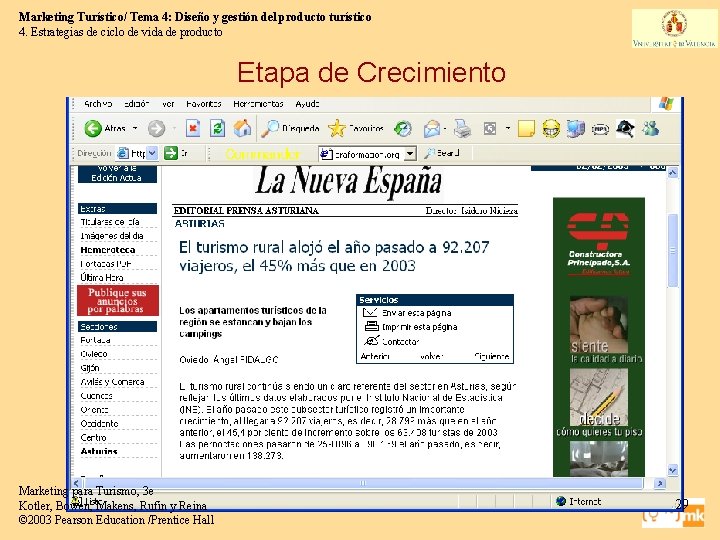
Task: Click the green Ir go arrow
Action: pyautogui.click(x=171, y=153)
